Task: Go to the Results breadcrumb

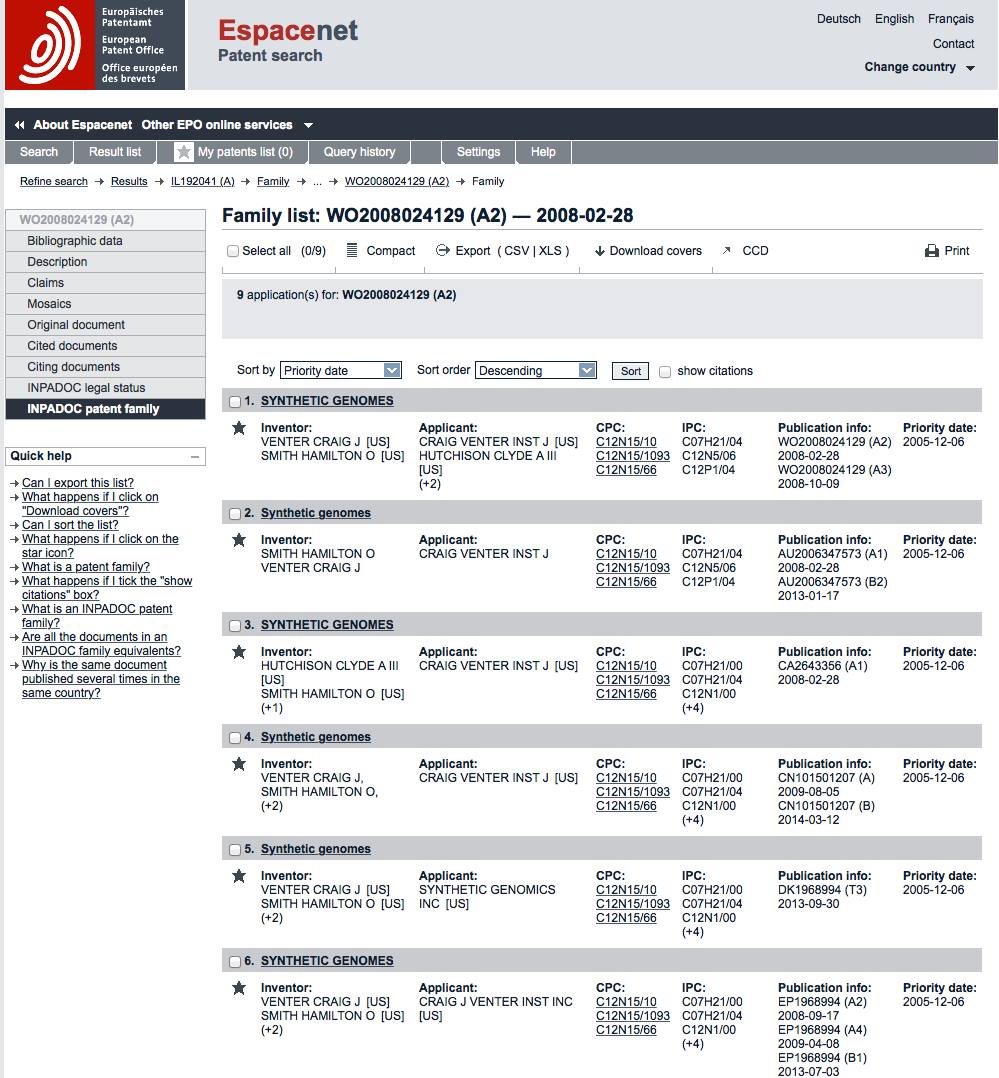Action: tap(129, 182)
